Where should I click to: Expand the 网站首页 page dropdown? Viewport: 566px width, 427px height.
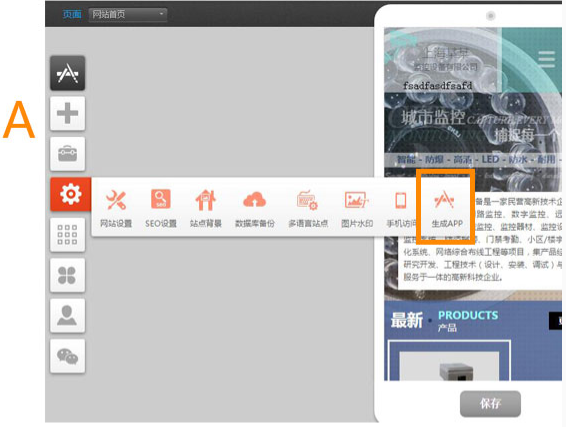128,14
